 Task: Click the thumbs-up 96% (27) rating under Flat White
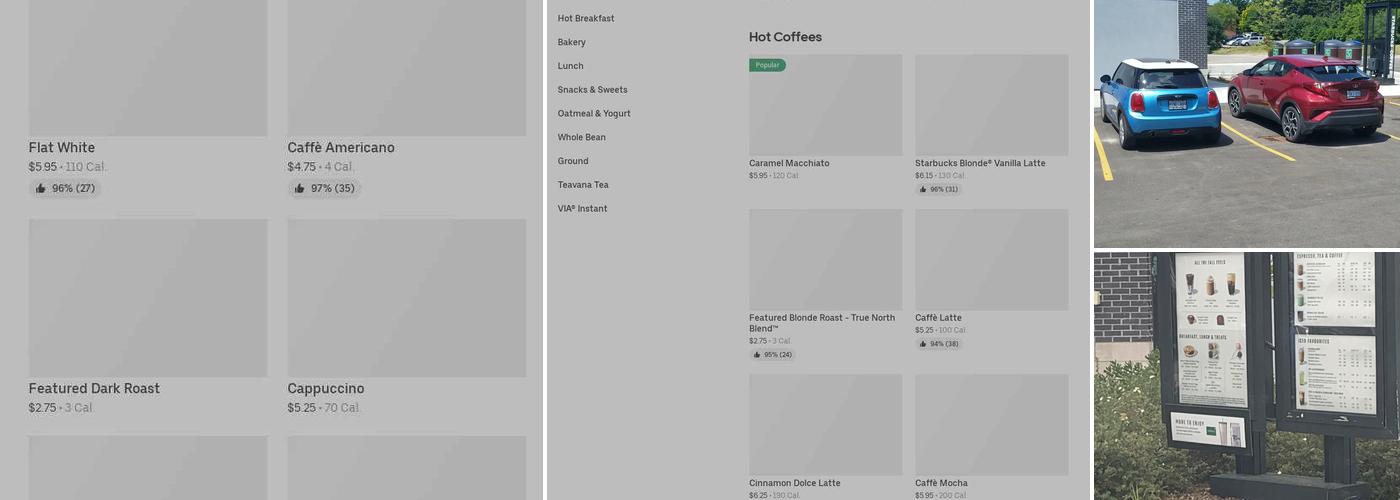click(65, 188)
